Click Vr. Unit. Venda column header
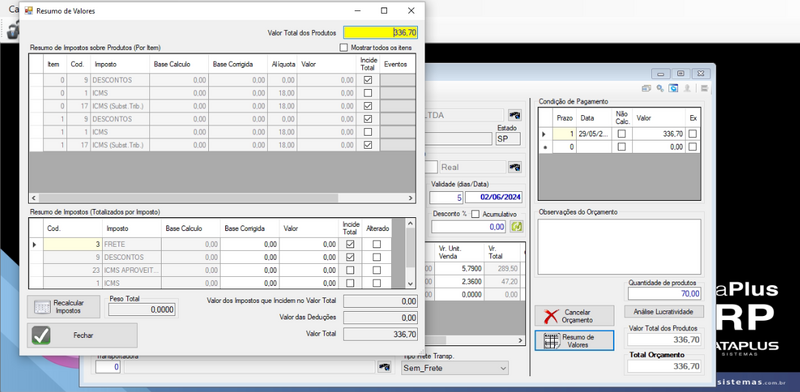Image resolution: width=800 pixels, height=392 pixels. [459, 252]
